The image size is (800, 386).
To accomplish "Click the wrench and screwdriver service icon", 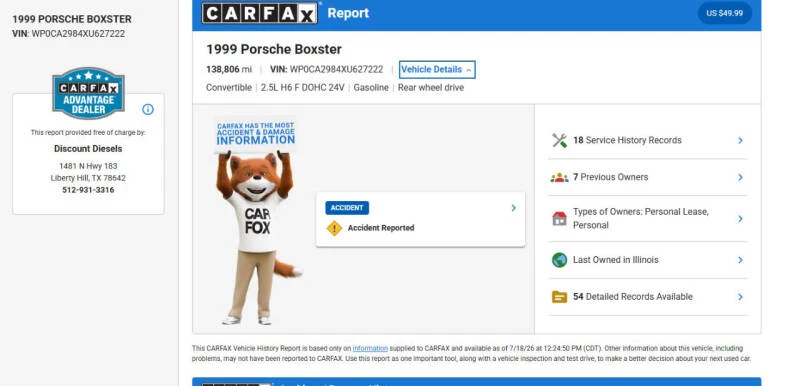I will point(559,140).
